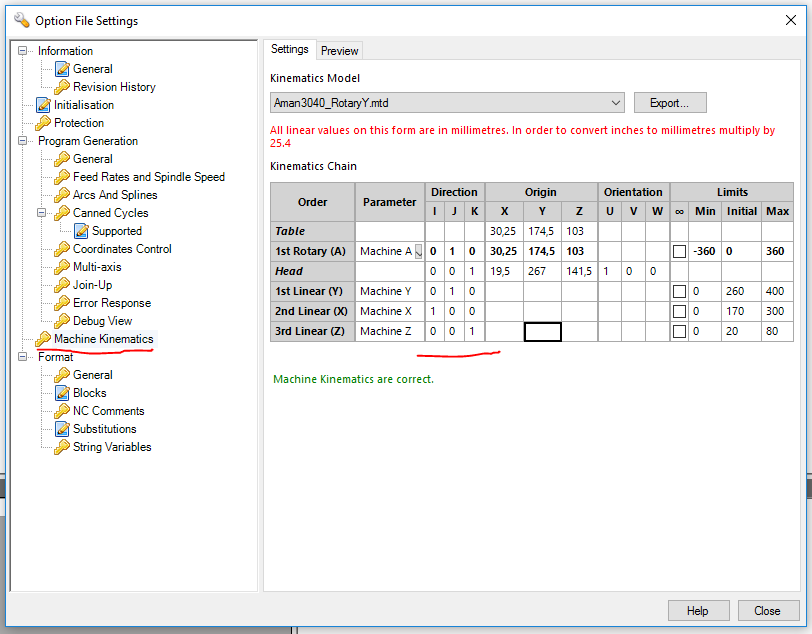Select the Settings tab
The height and width of the screenshot is (634, 812).
[290, 50]
